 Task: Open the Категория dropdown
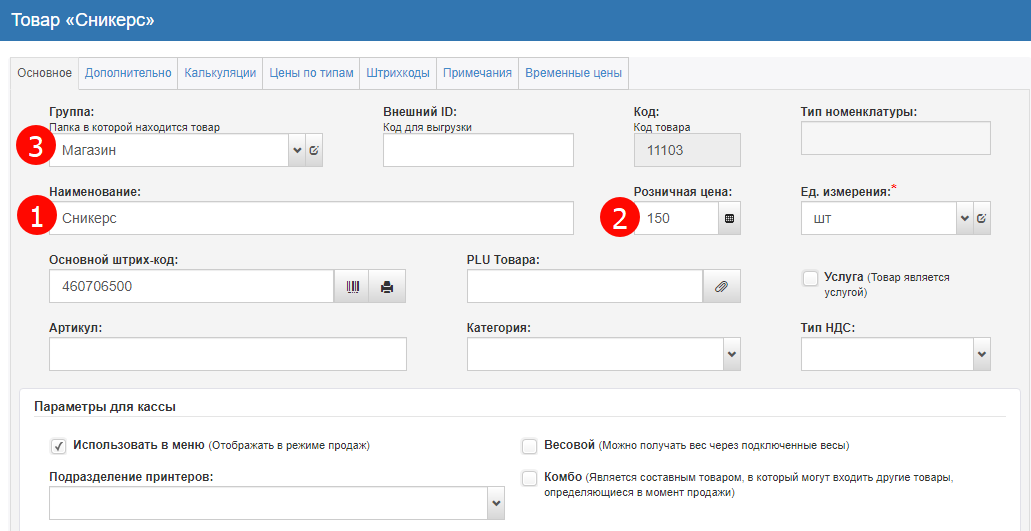[731, 354]
